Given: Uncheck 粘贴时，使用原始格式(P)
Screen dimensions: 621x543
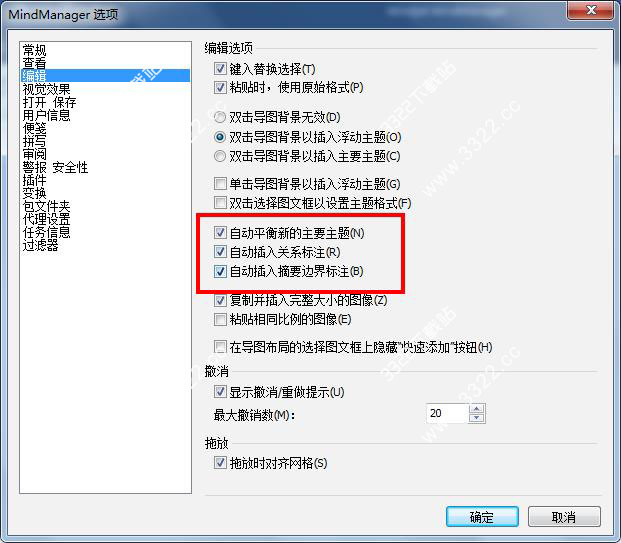Looking at the screenshot, I should click(x=220, y=87).
